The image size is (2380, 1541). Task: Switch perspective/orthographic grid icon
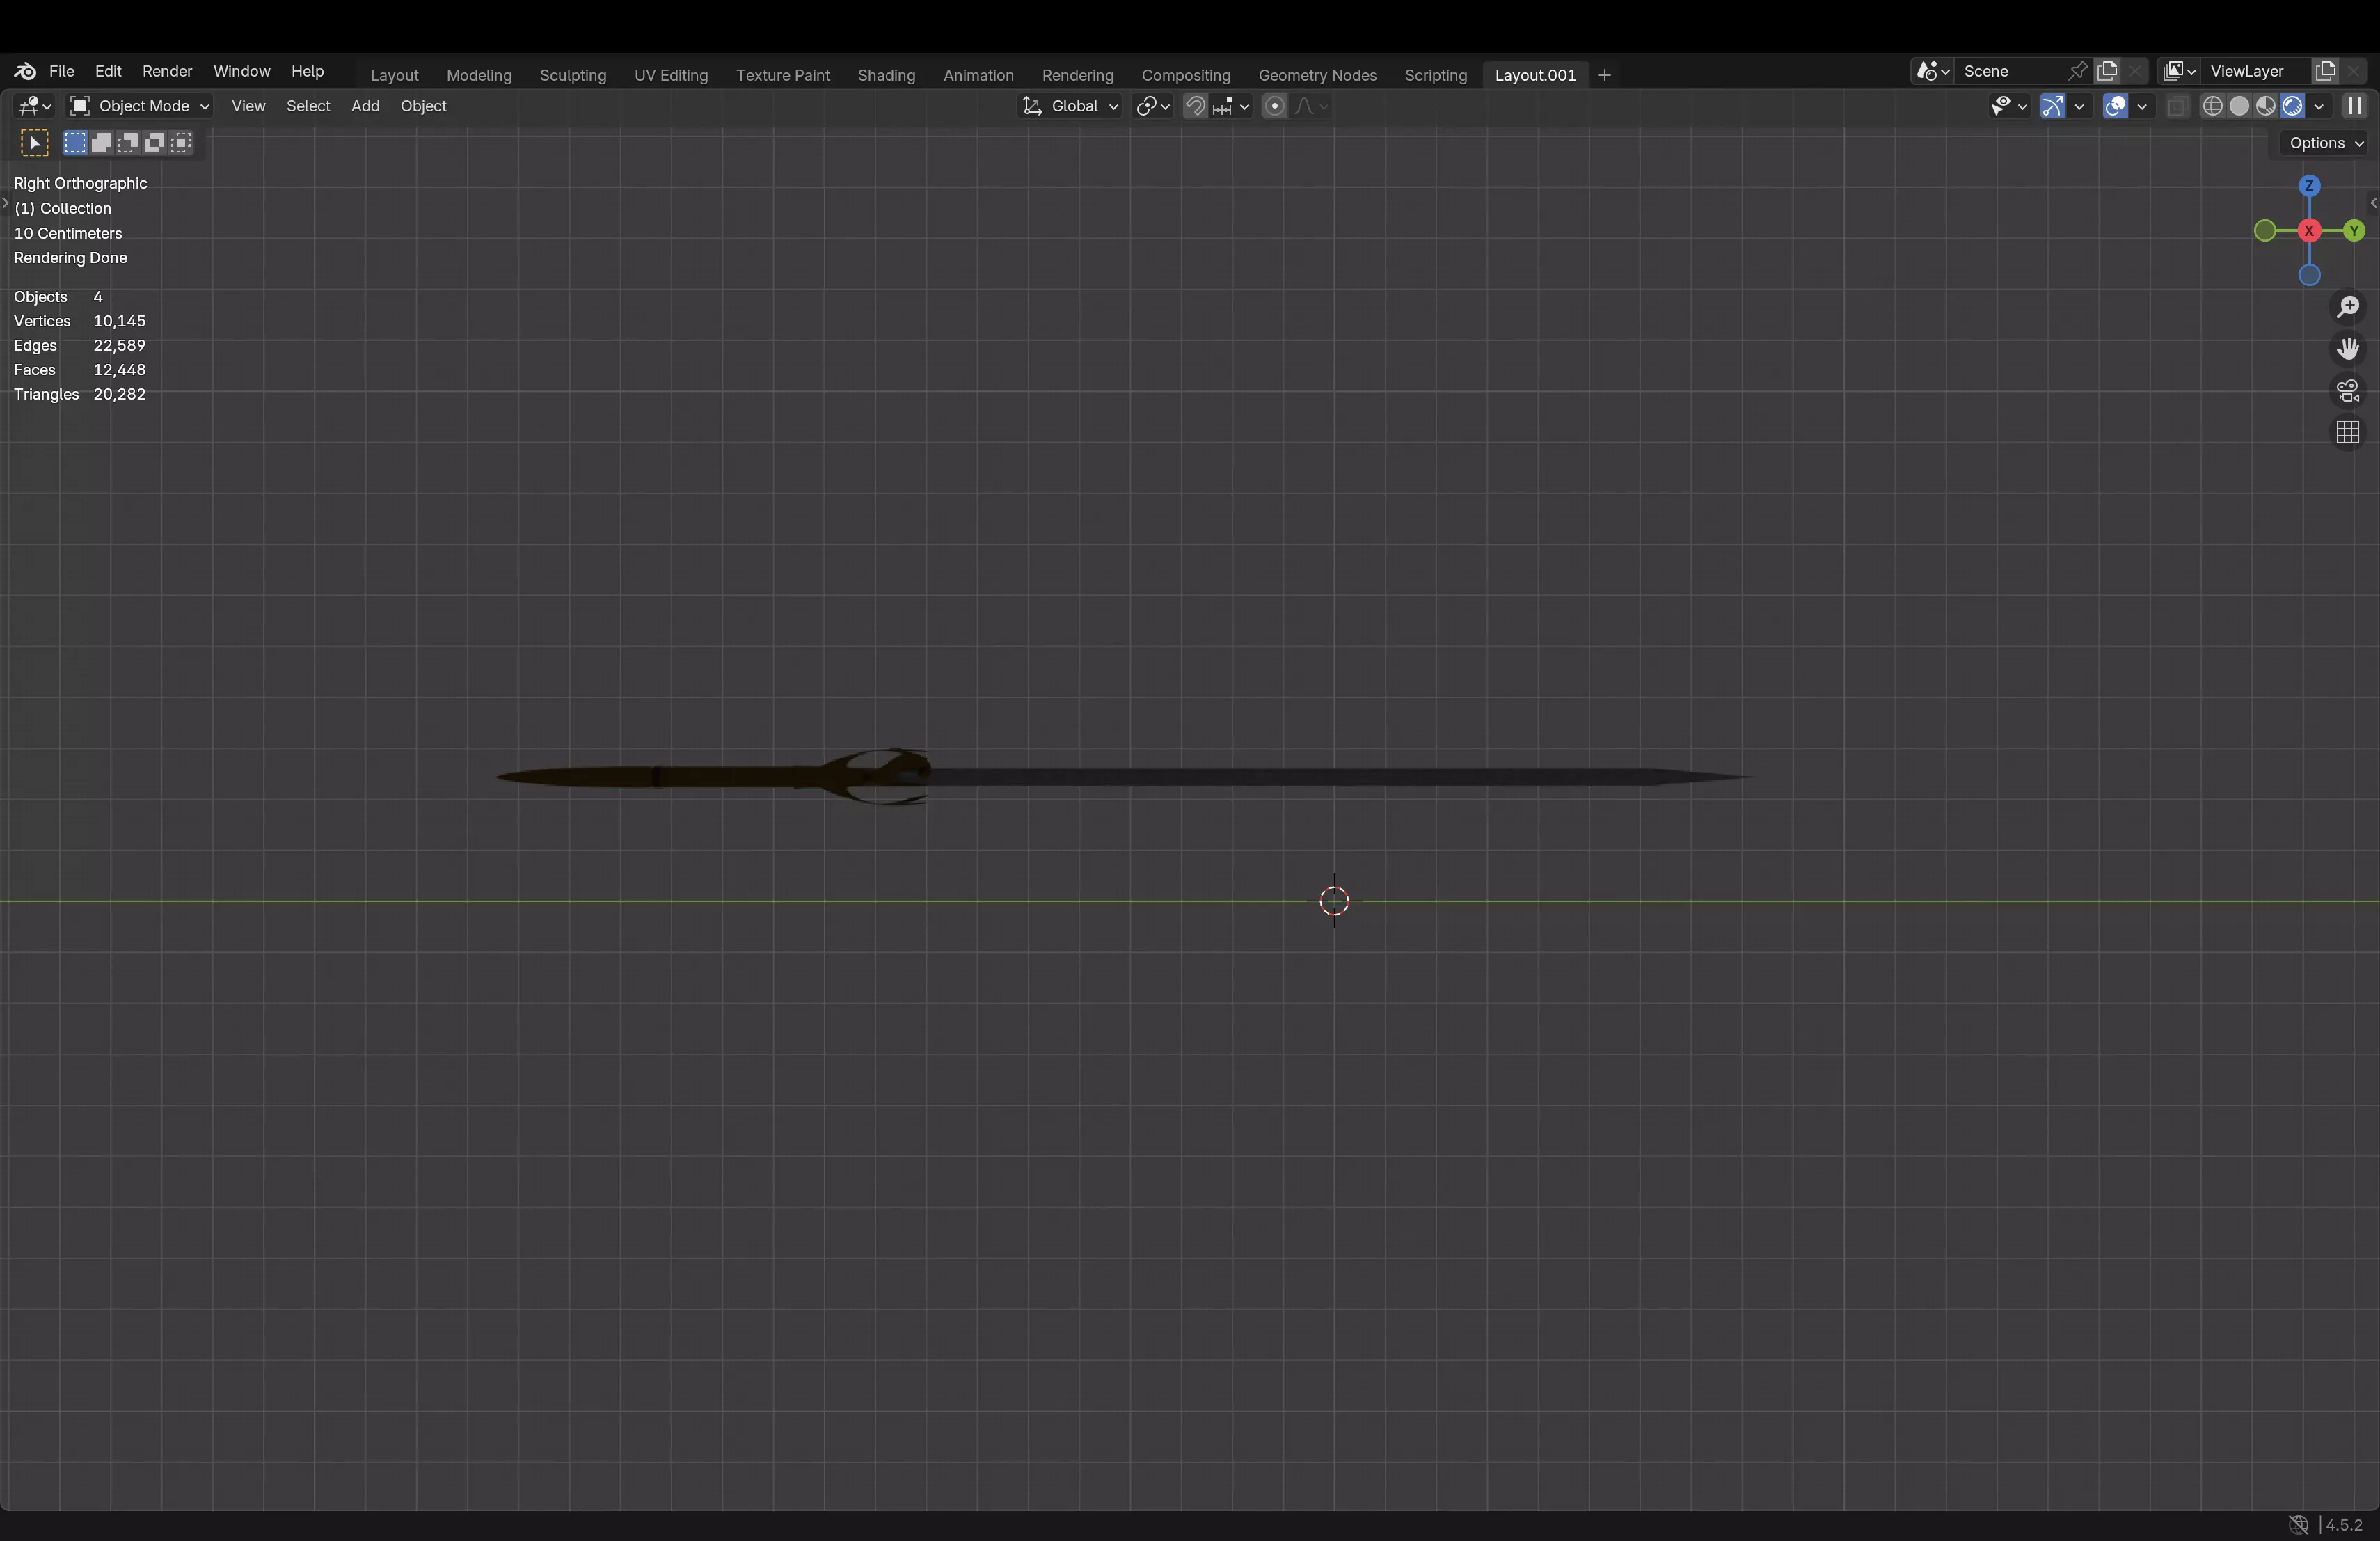(x=2348, y=433)
